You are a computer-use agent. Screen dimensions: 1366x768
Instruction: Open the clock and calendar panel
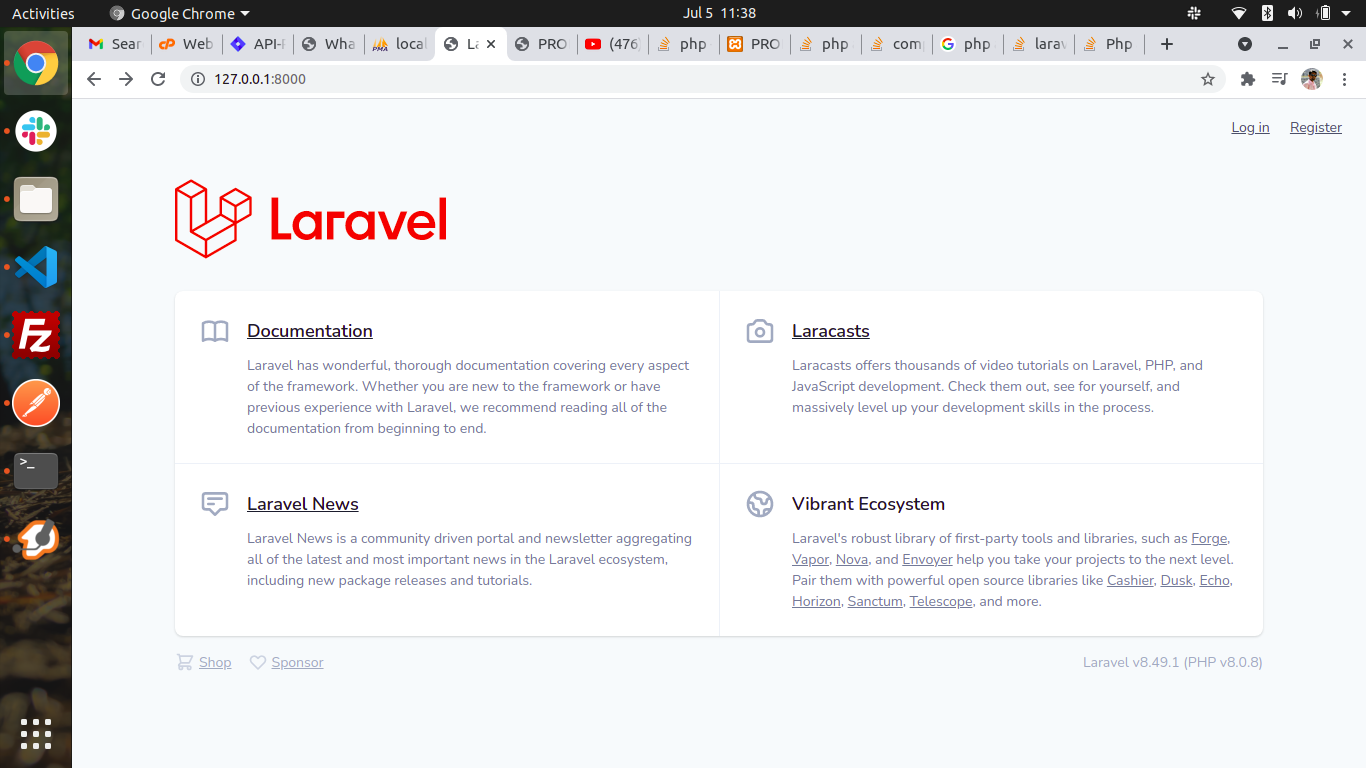pos(719,13)
